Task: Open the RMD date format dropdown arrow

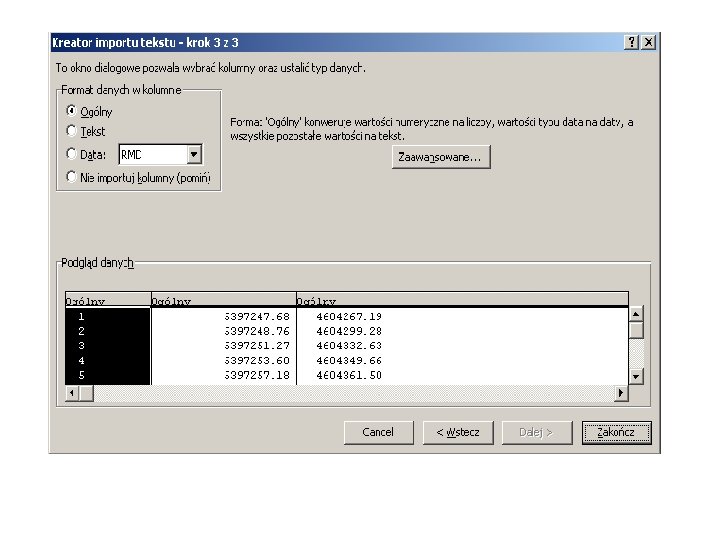Action: pos(194,155)
